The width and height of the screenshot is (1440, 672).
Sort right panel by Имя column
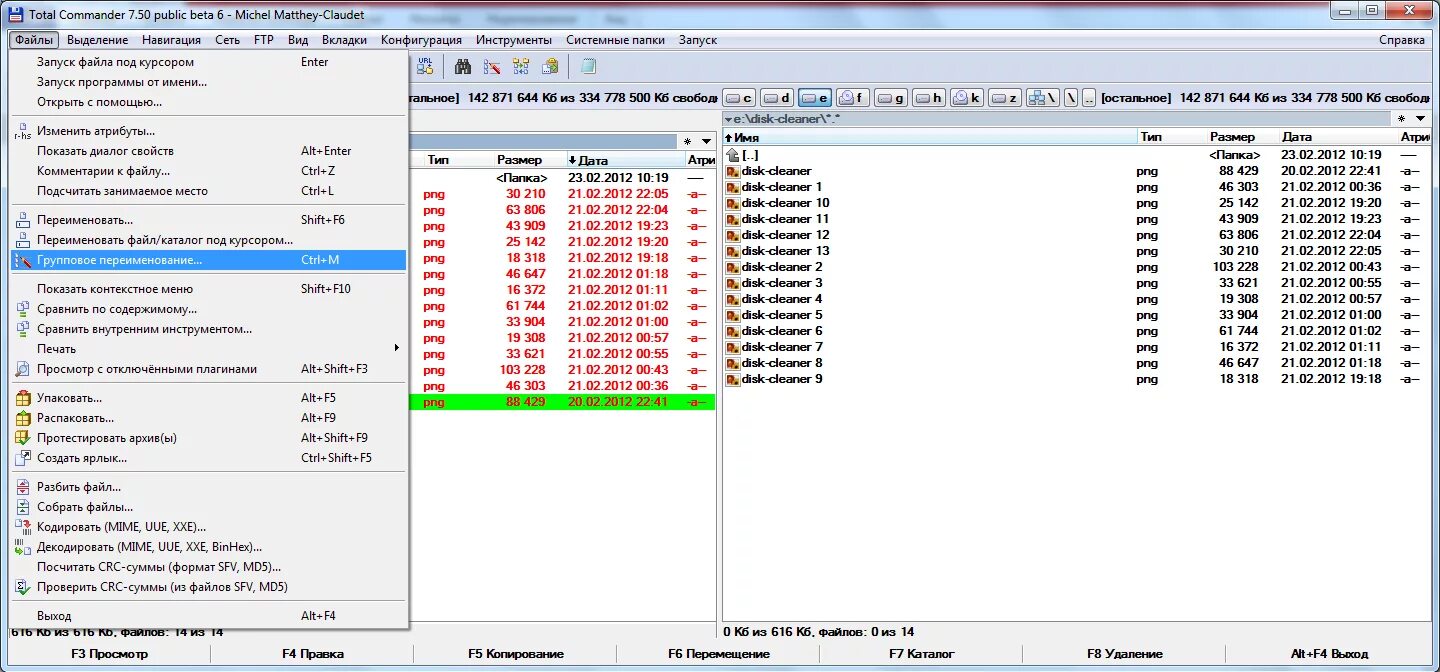point(930,137)
